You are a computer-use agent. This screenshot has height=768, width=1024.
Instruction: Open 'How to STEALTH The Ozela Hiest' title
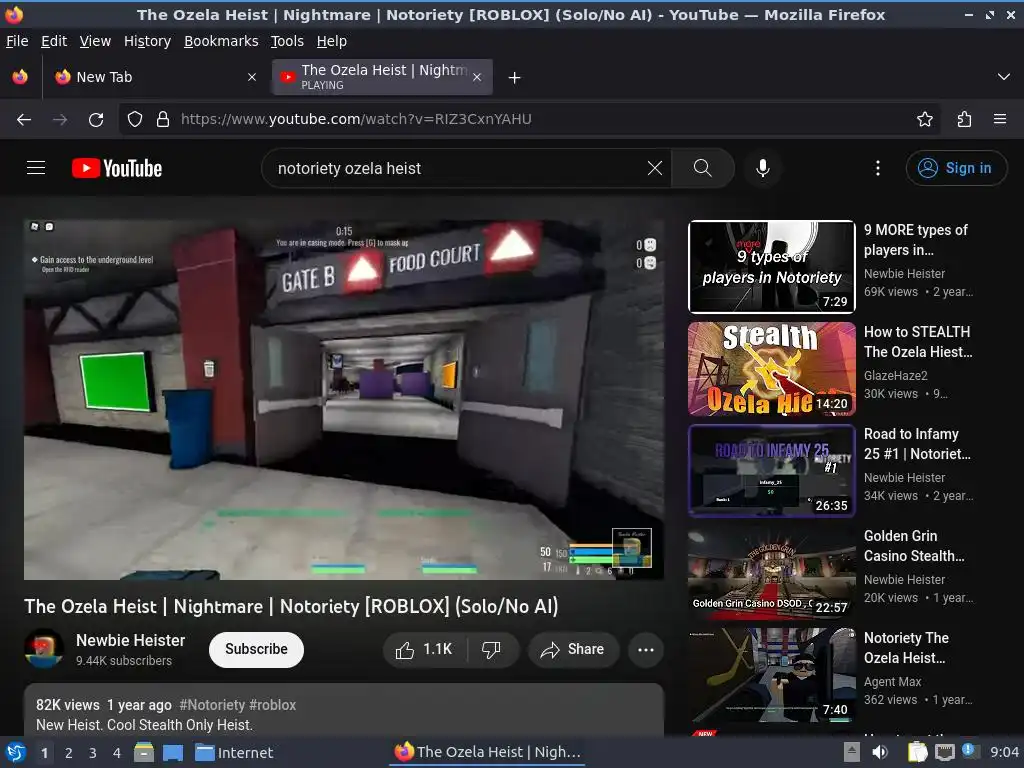(918, 342)
